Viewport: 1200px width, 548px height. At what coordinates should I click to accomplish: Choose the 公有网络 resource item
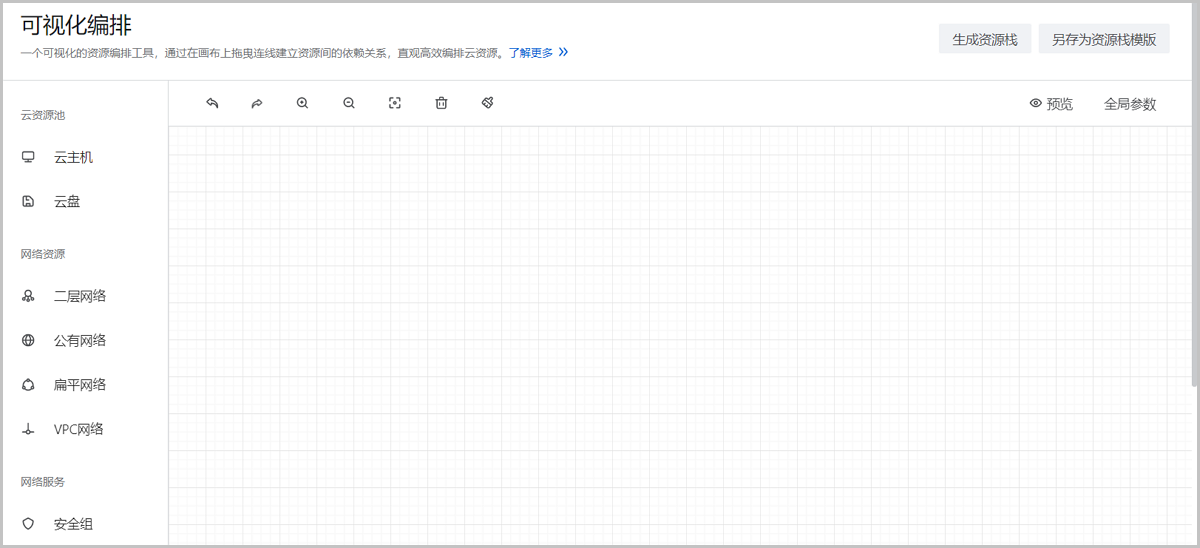80,340
